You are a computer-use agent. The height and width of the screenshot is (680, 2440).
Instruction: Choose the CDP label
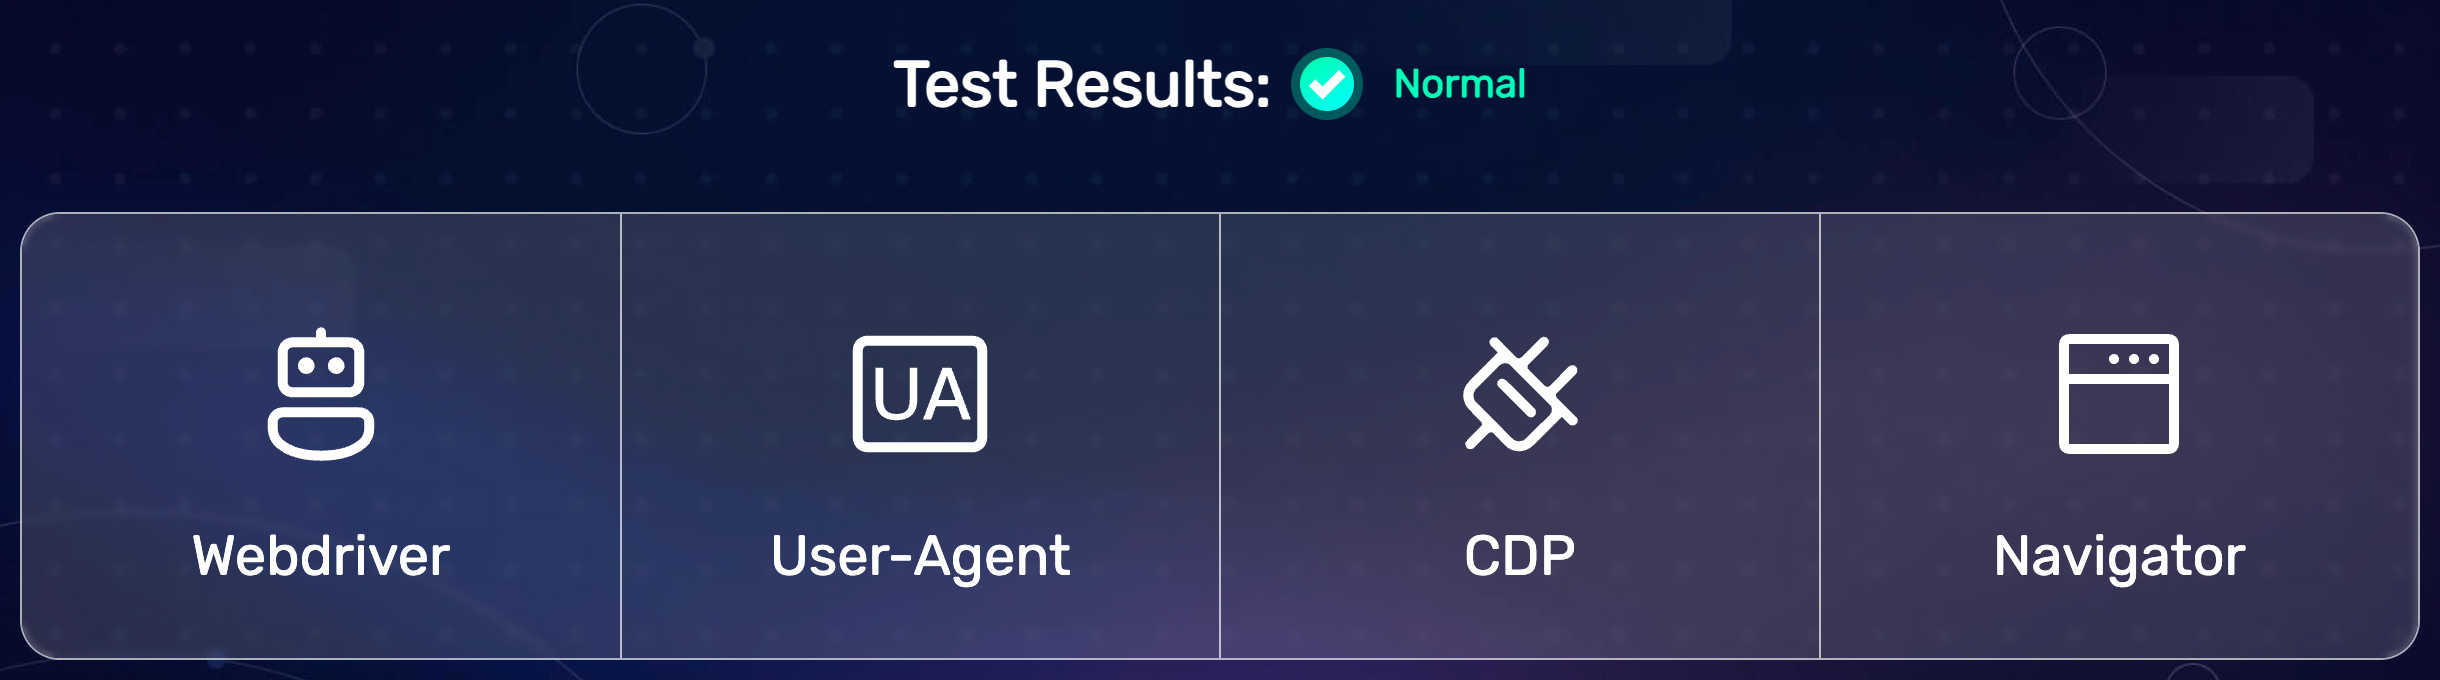point(1520,556)
